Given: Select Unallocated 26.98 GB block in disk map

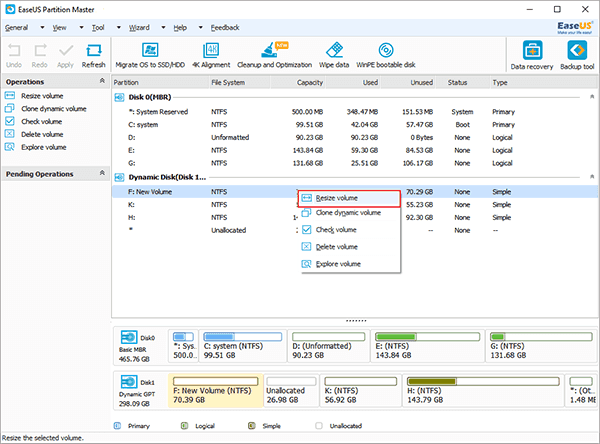Looking at the screenshot, I should (291, 390).
